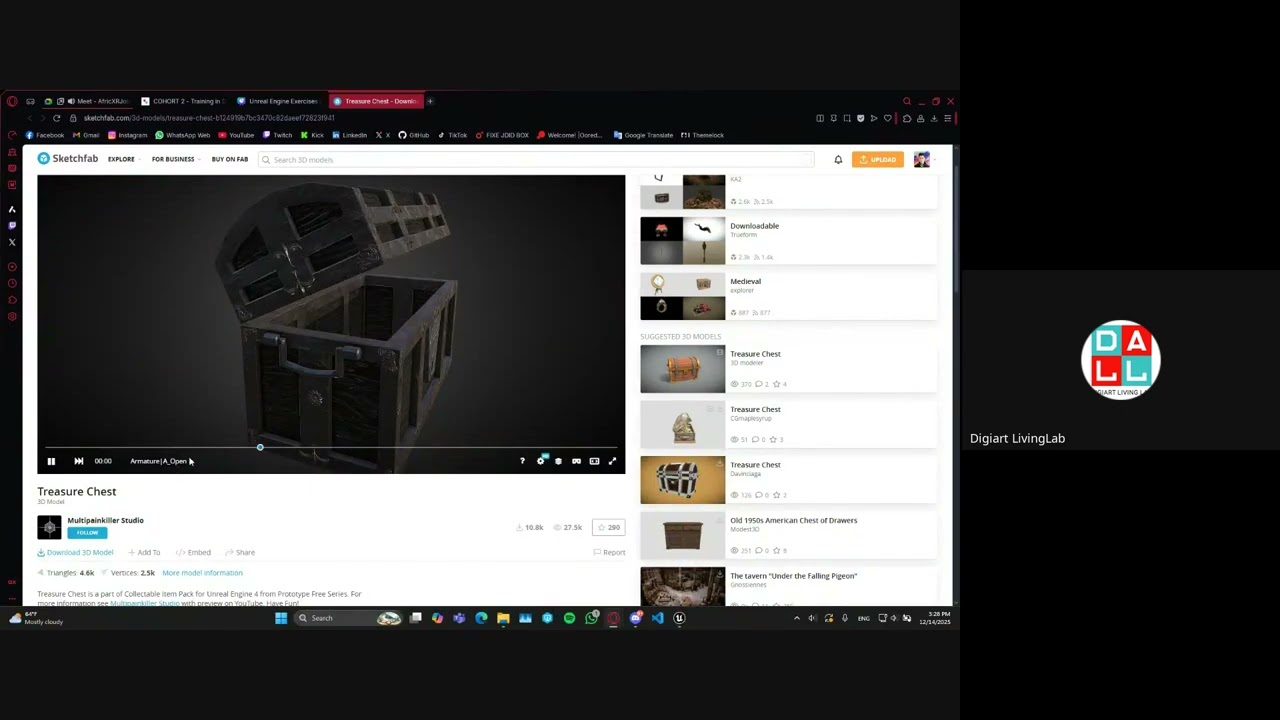
Task: Toggle theater mode in the viewer
Action: 594,461
